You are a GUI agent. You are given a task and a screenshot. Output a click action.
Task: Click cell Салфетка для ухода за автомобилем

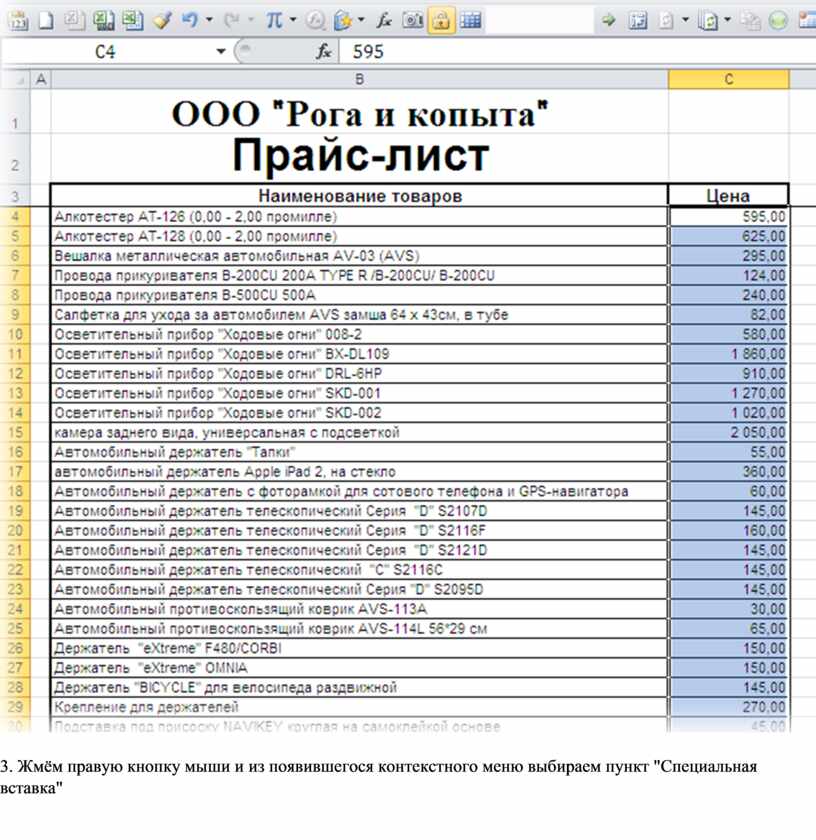tap(360, 315)
